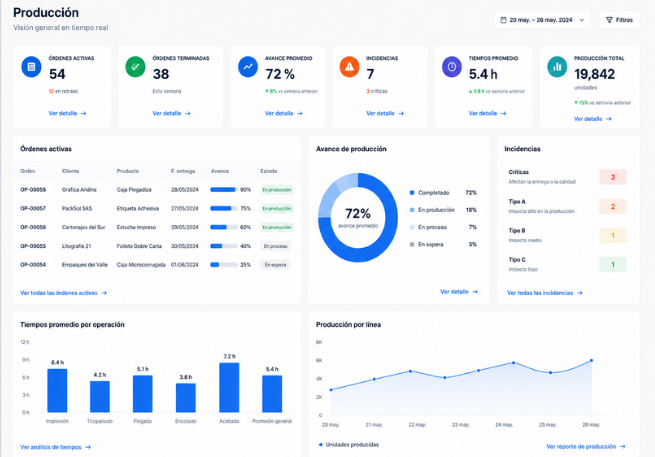Click the 40% progress bar for OP-00055

(x=223, y=246)
